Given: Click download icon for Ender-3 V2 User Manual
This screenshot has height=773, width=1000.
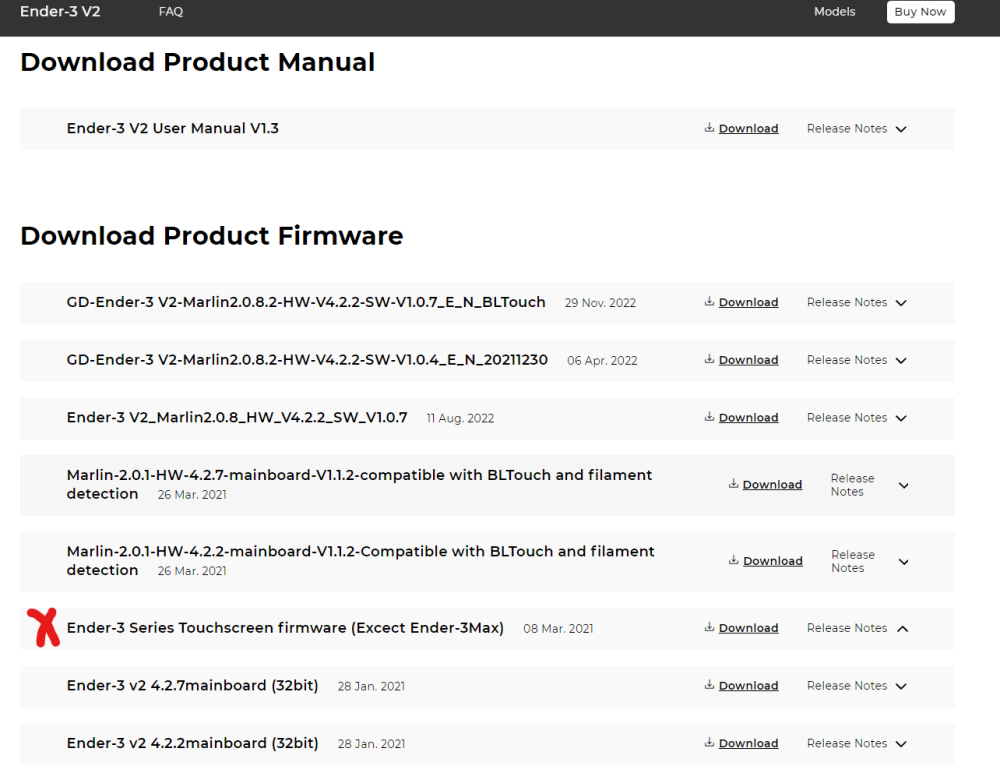Looking at the screenshot, I should point(709,128).
